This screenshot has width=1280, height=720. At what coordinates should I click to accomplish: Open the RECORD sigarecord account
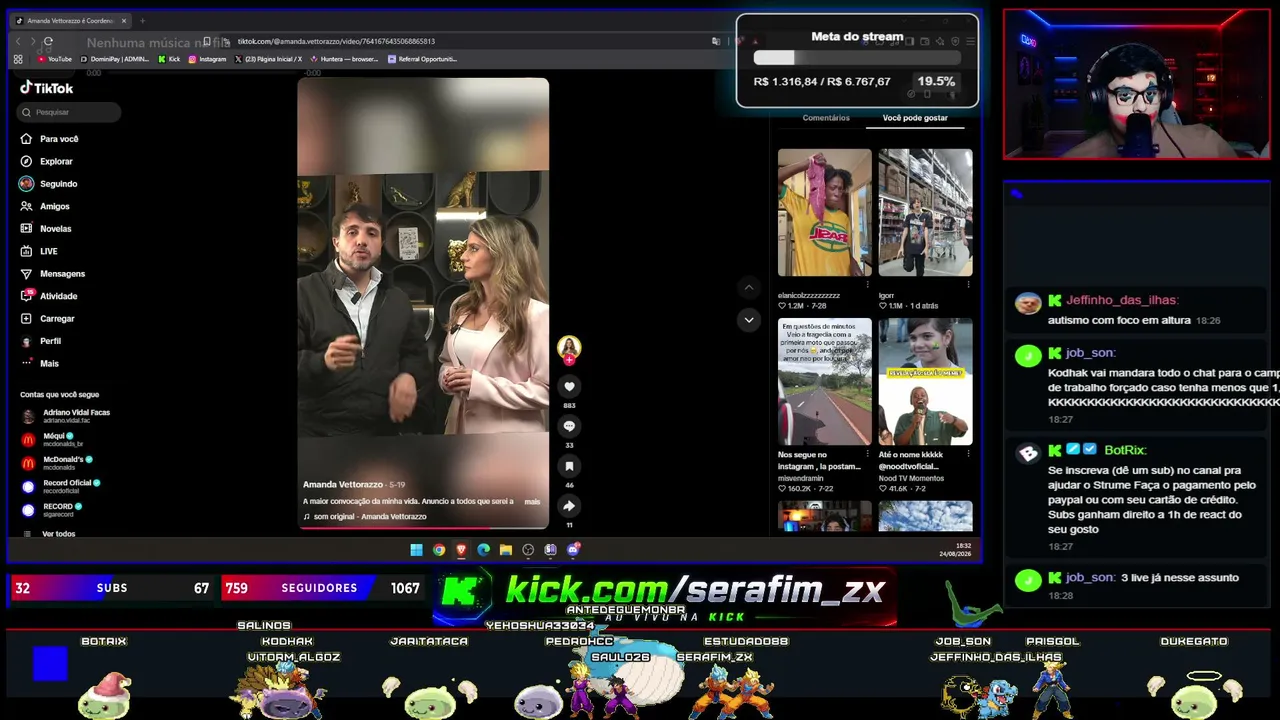coord(52,510)
